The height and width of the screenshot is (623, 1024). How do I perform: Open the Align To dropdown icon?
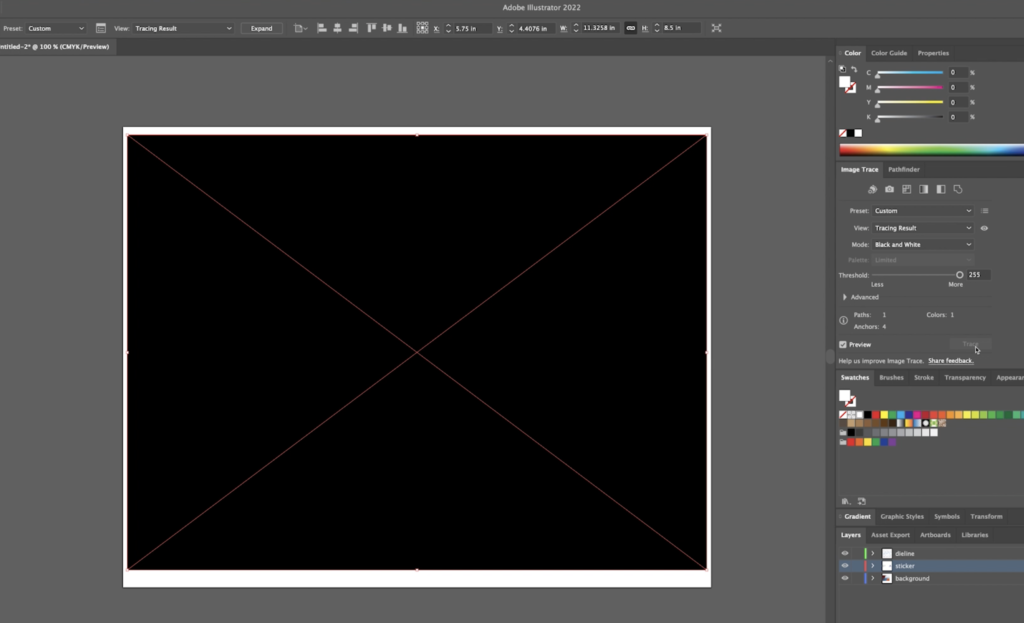coord(300,28)
